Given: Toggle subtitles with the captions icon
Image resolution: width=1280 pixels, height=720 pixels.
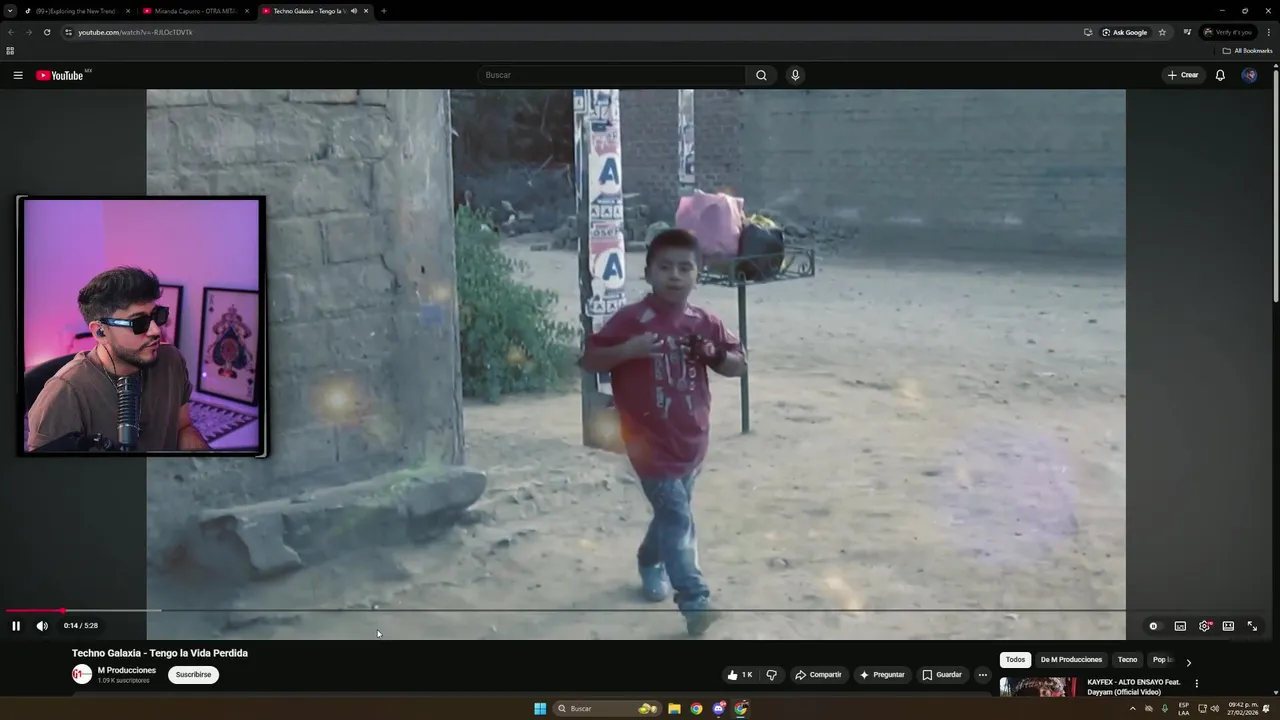Looking at the screenshot, I should (1180, 626).
